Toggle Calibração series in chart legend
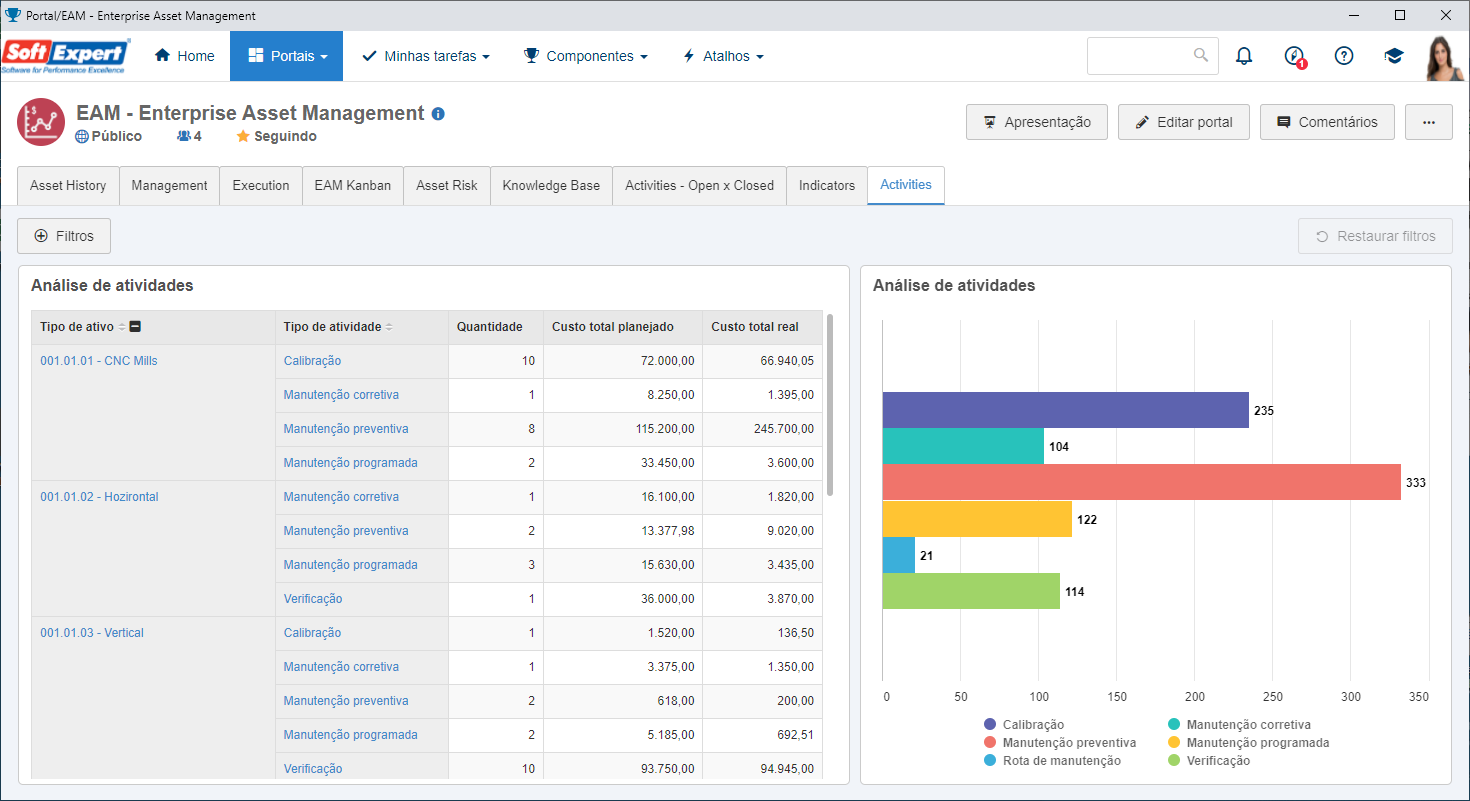 point(1024,725)
